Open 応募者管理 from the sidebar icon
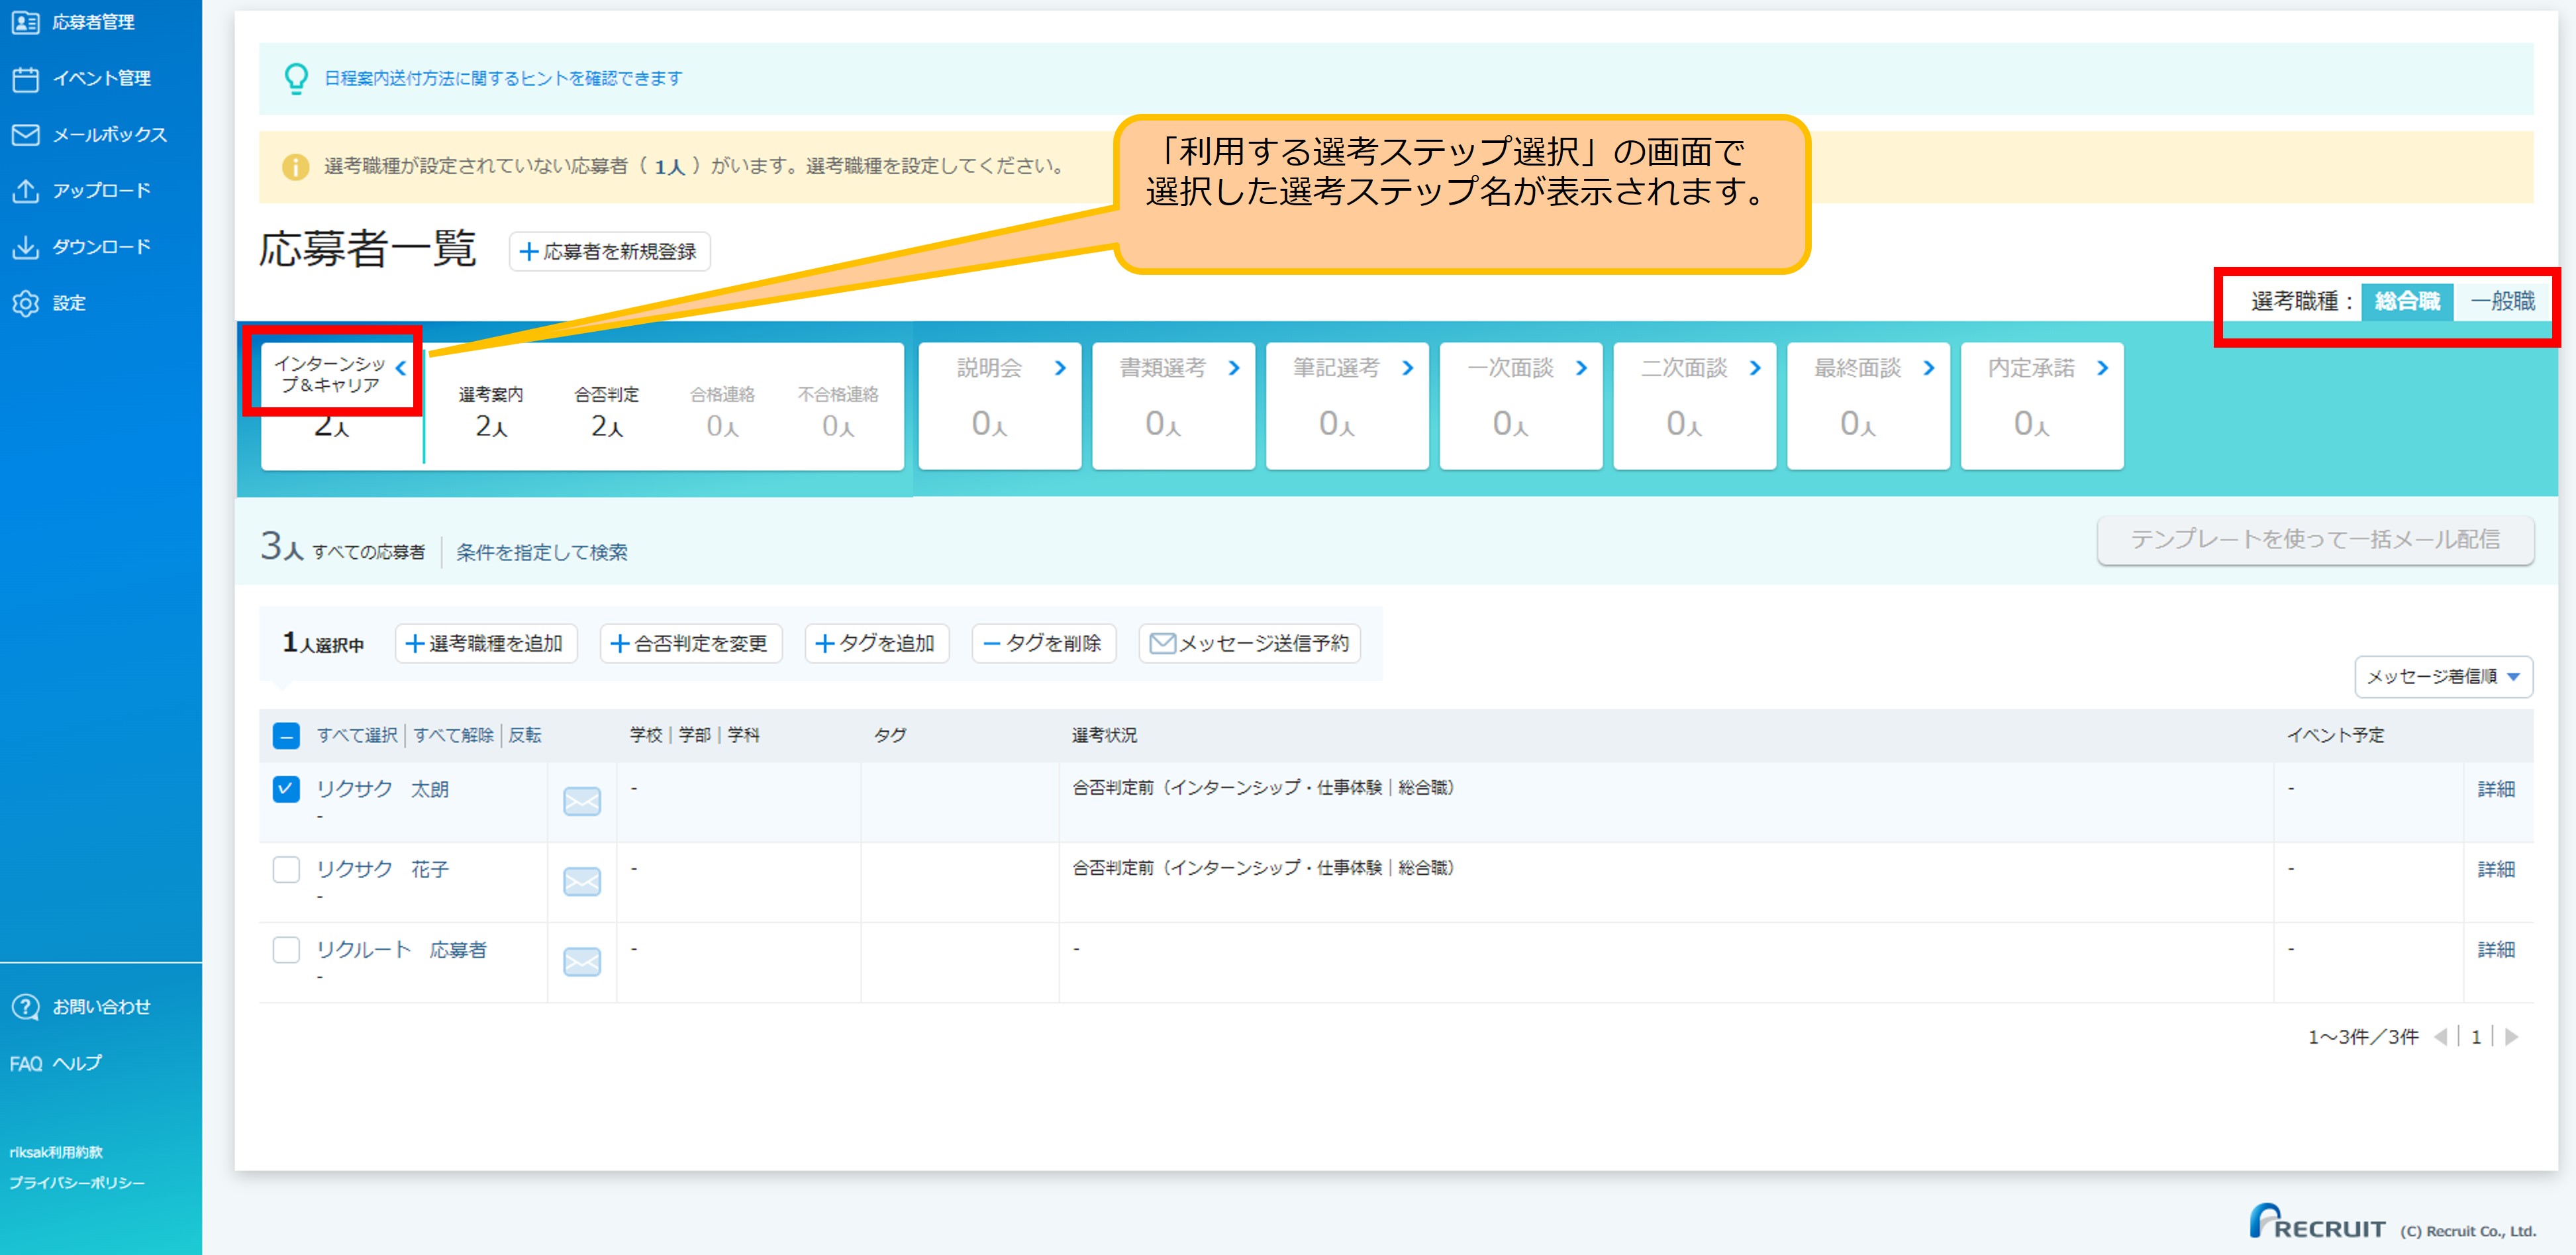2576x1255 pixels. pos(25,22)
